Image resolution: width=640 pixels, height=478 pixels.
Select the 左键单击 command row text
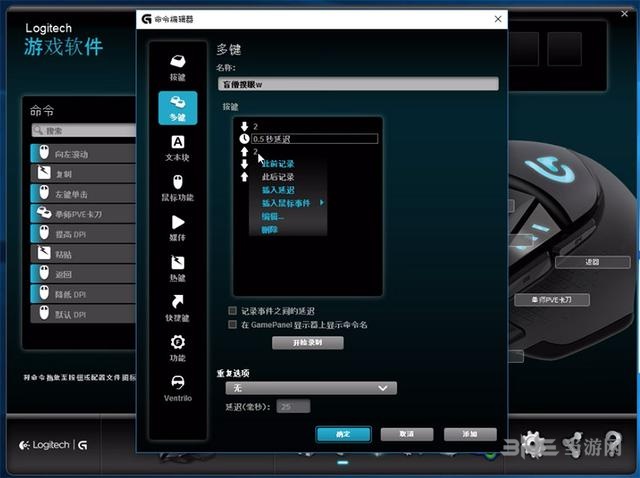(x=71, y=194)
